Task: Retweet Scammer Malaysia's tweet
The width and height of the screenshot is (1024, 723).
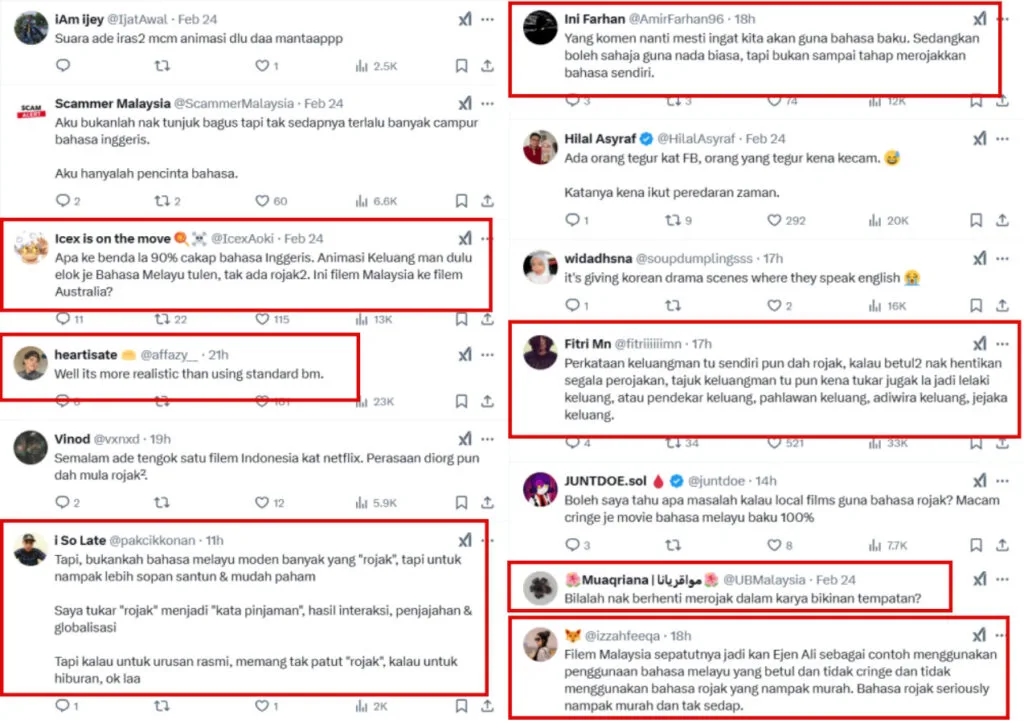Action: (162, 201)
